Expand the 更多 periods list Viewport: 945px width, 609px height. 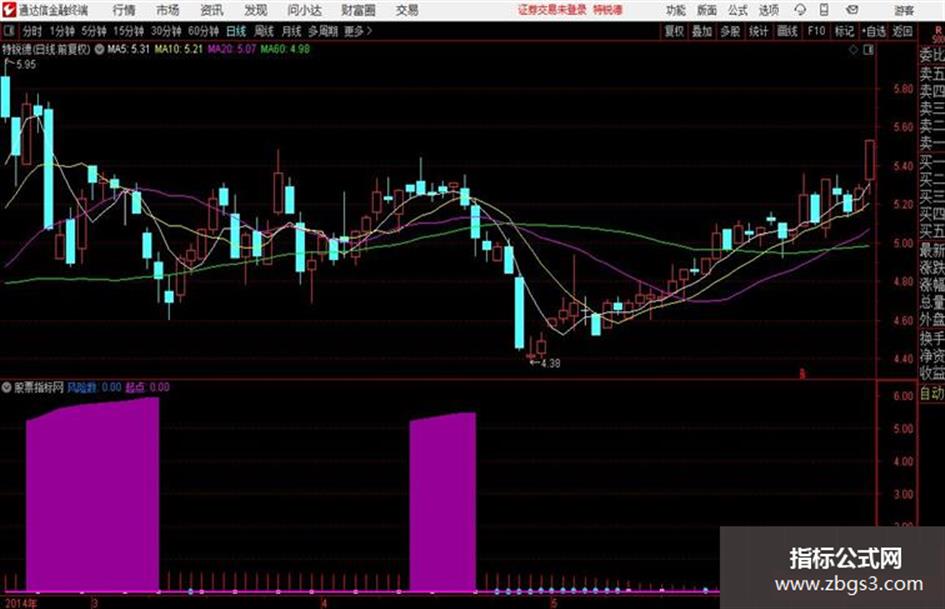358,31
